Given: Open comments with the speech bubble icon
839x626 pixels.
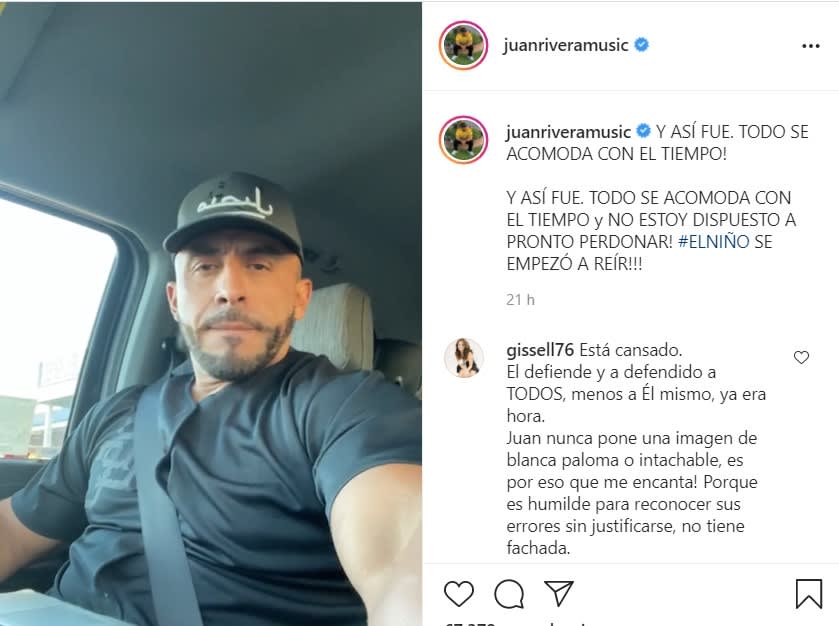Looking at the screenshot, I should [509, 594].
